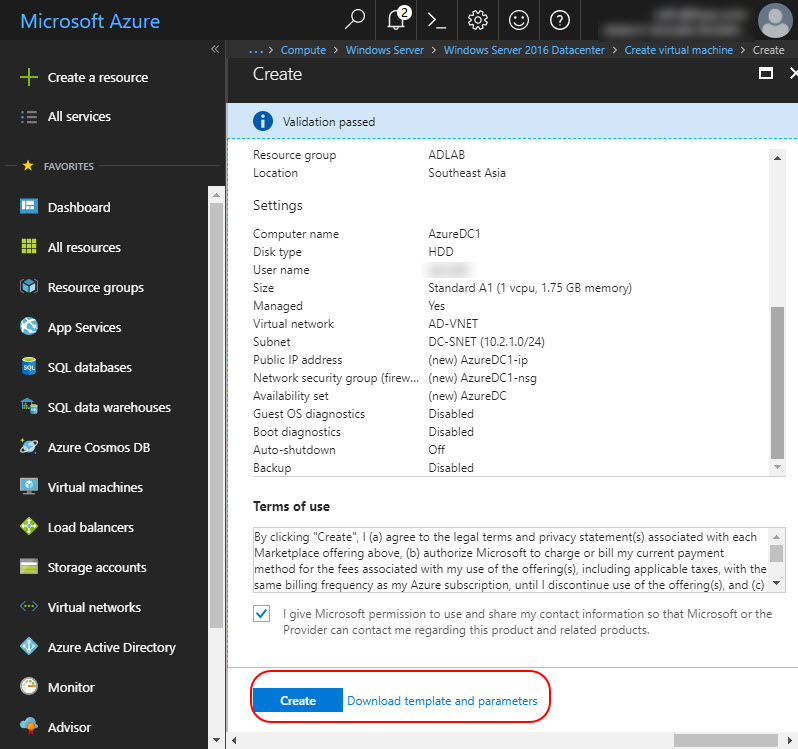Viewport: 798px width, 749px height.
Task: Select the 'Standard A1 (1 vcpu, 1.75 GB memory)' value
Action: point(530,288)
